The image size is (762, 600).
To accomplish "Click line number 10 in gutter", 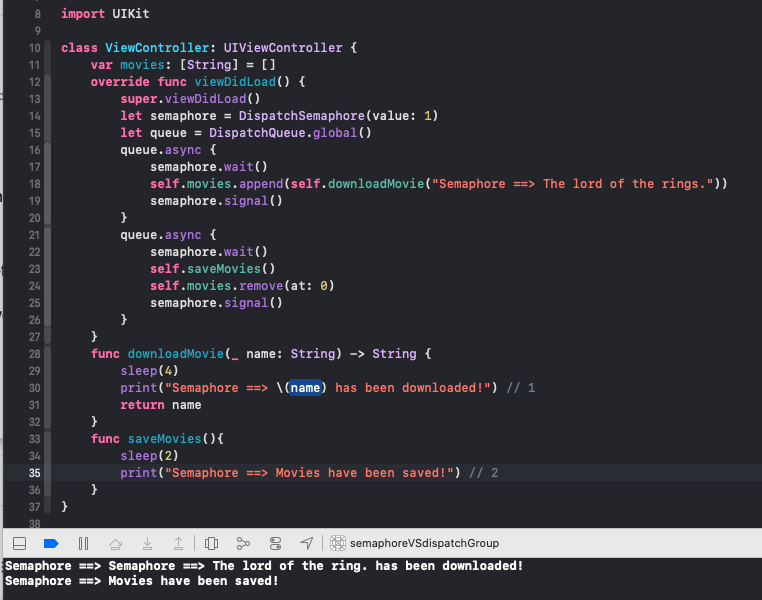I will [x=35, y=48].
